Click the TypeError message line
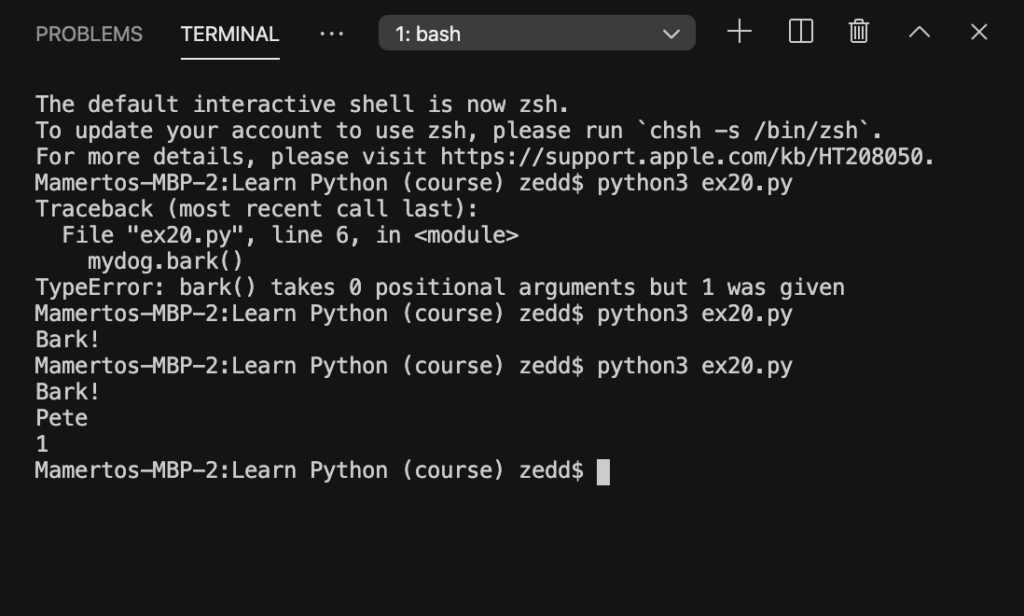Viewport: 1024px width, 616px height. pos(440,287)
